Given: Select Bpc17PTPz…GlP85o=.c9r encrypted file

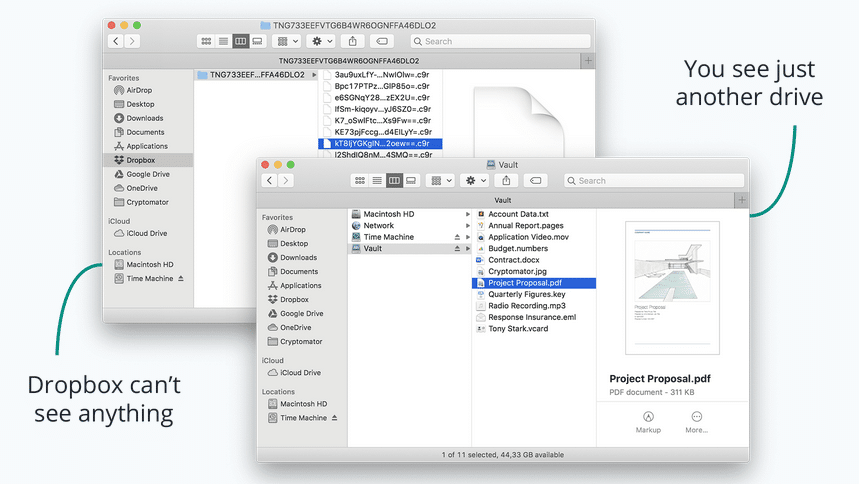Looking at the screenshot, I should (x=381, y=86).
